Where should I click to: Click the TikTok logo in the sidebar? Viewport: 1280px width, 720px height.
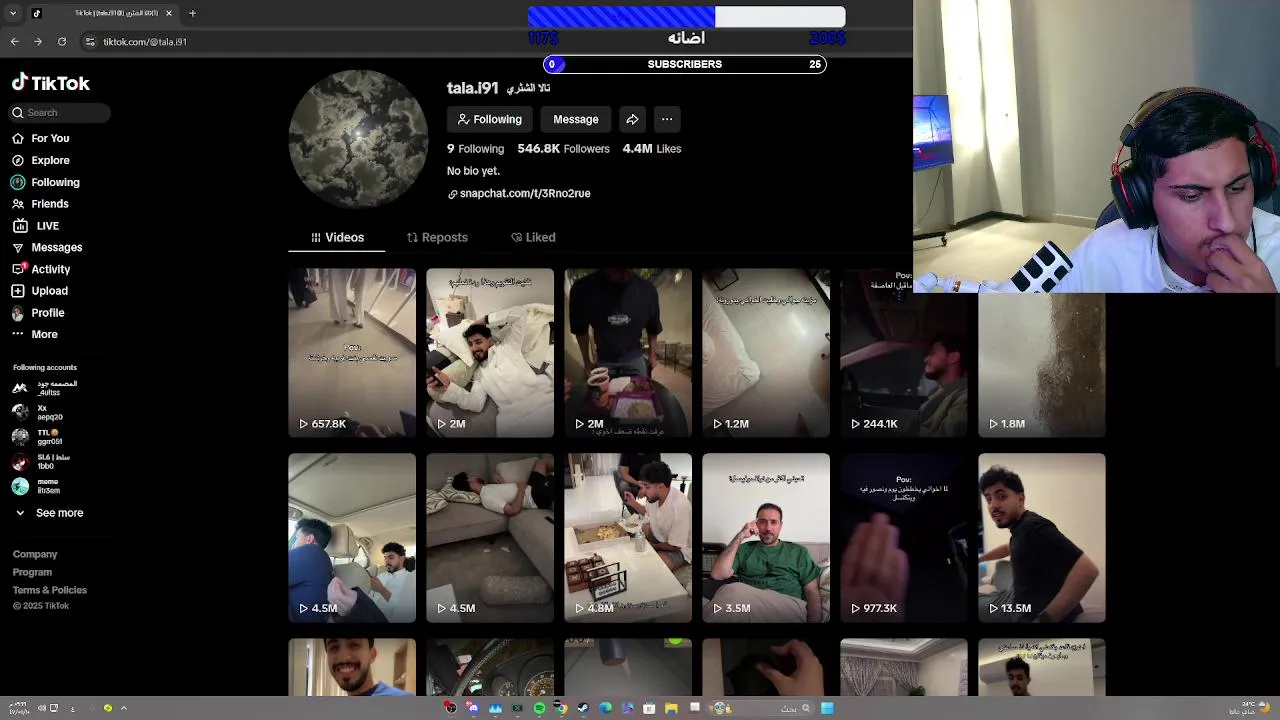click(50, 83)
